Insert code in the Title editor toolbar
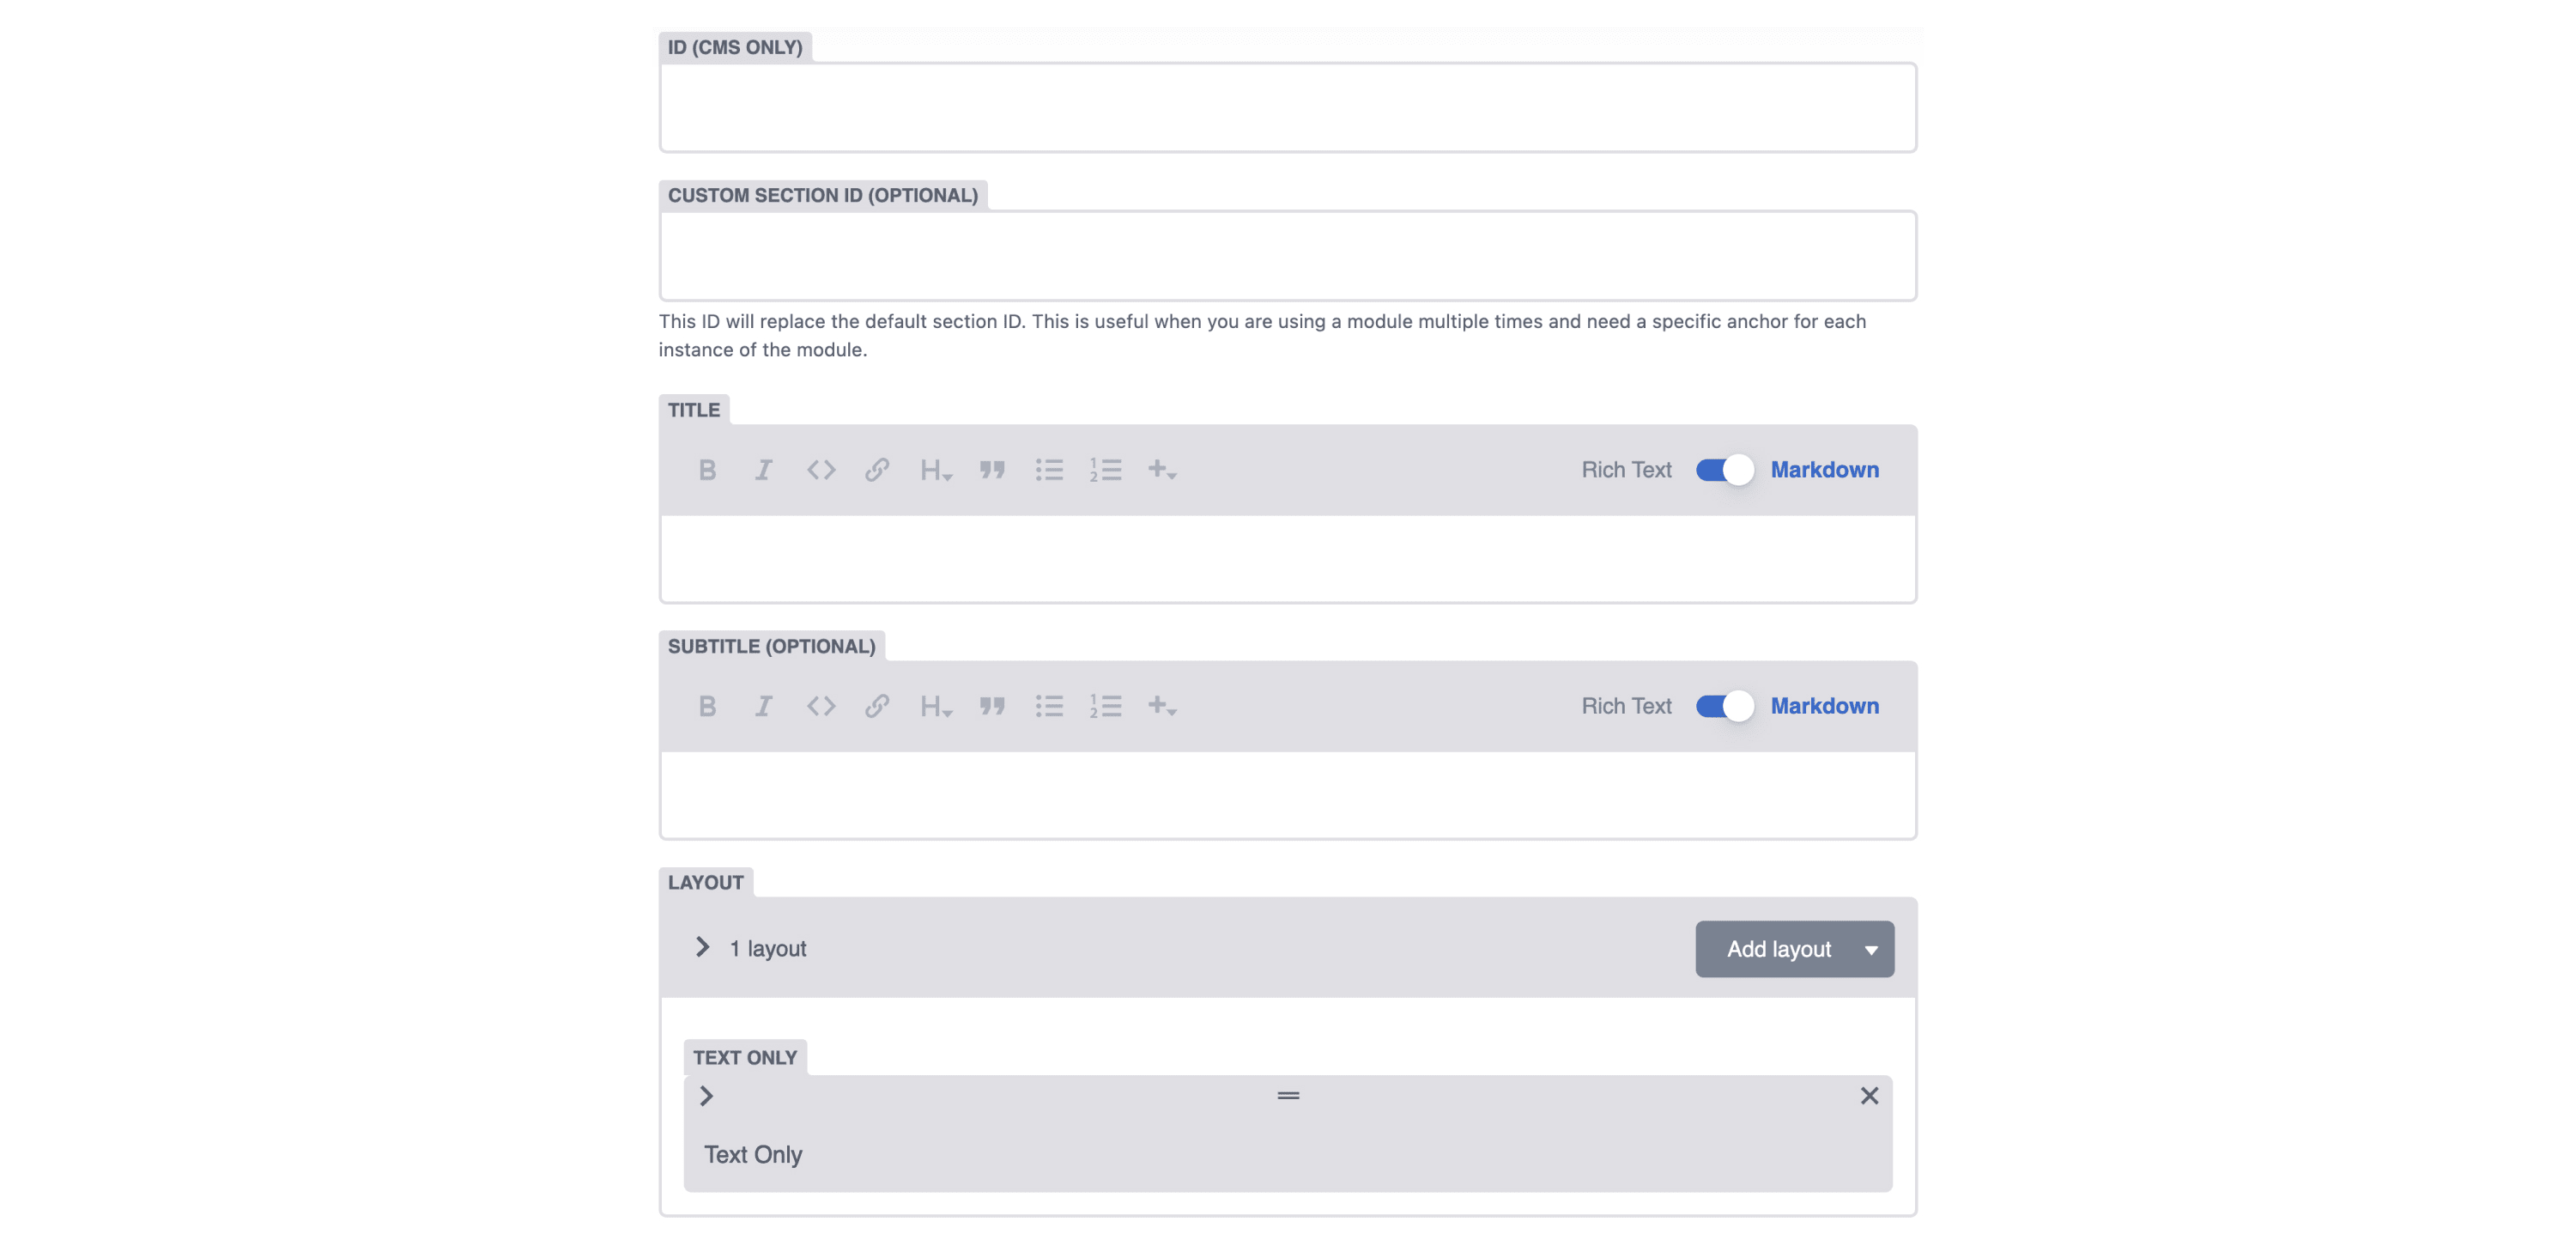Viewport: 2576px width, 1252px height. click(x=821, y=470)
